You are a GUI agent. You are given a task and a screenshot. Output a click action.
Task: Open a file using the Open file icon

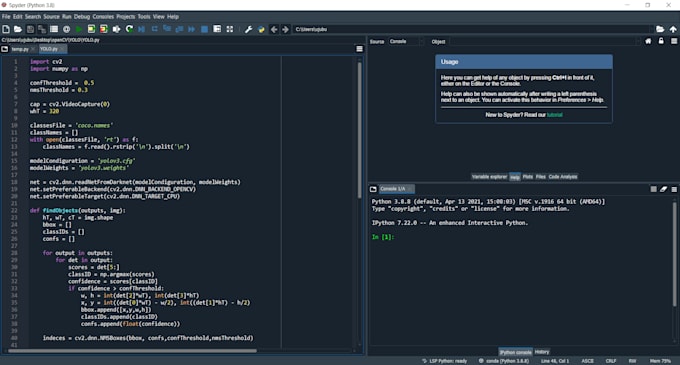pyautogui.click(x=18, y=29)
